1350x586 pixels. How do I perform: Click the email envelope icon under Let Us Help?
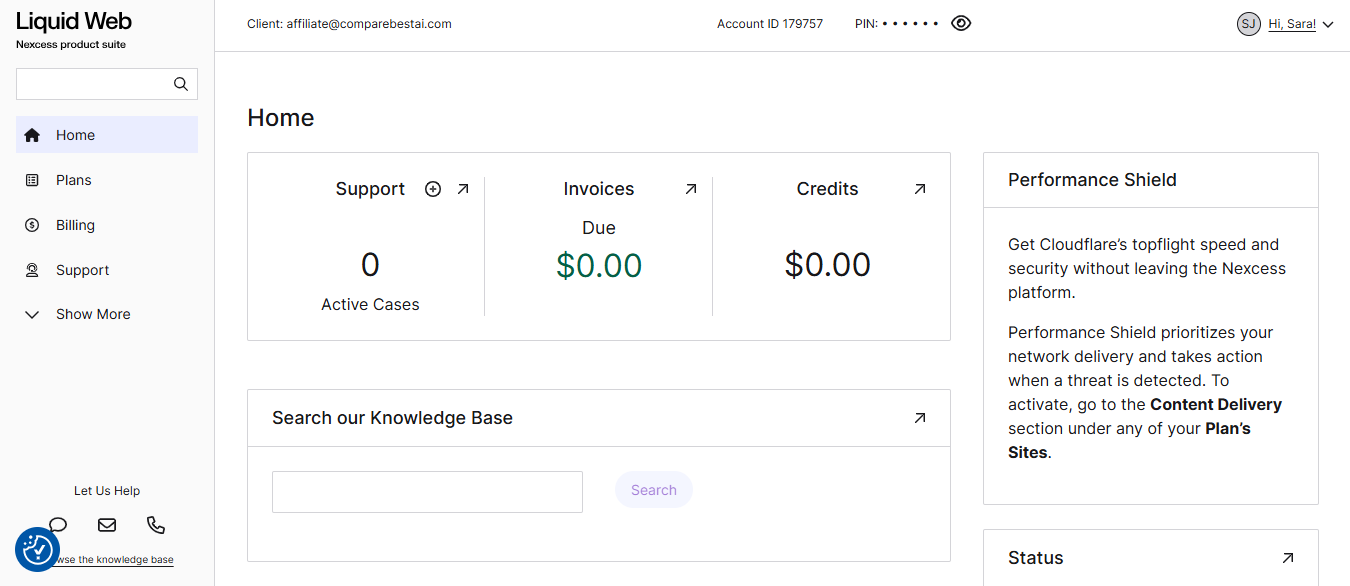[107, 525]
